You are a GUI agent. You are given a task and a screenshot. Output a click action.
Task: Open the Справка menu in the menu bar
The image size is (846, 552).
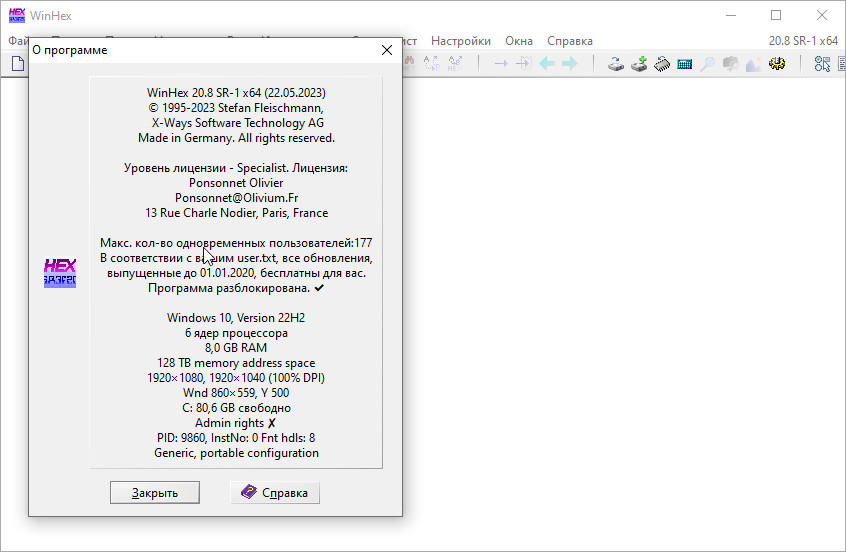[x=570, y=41]
